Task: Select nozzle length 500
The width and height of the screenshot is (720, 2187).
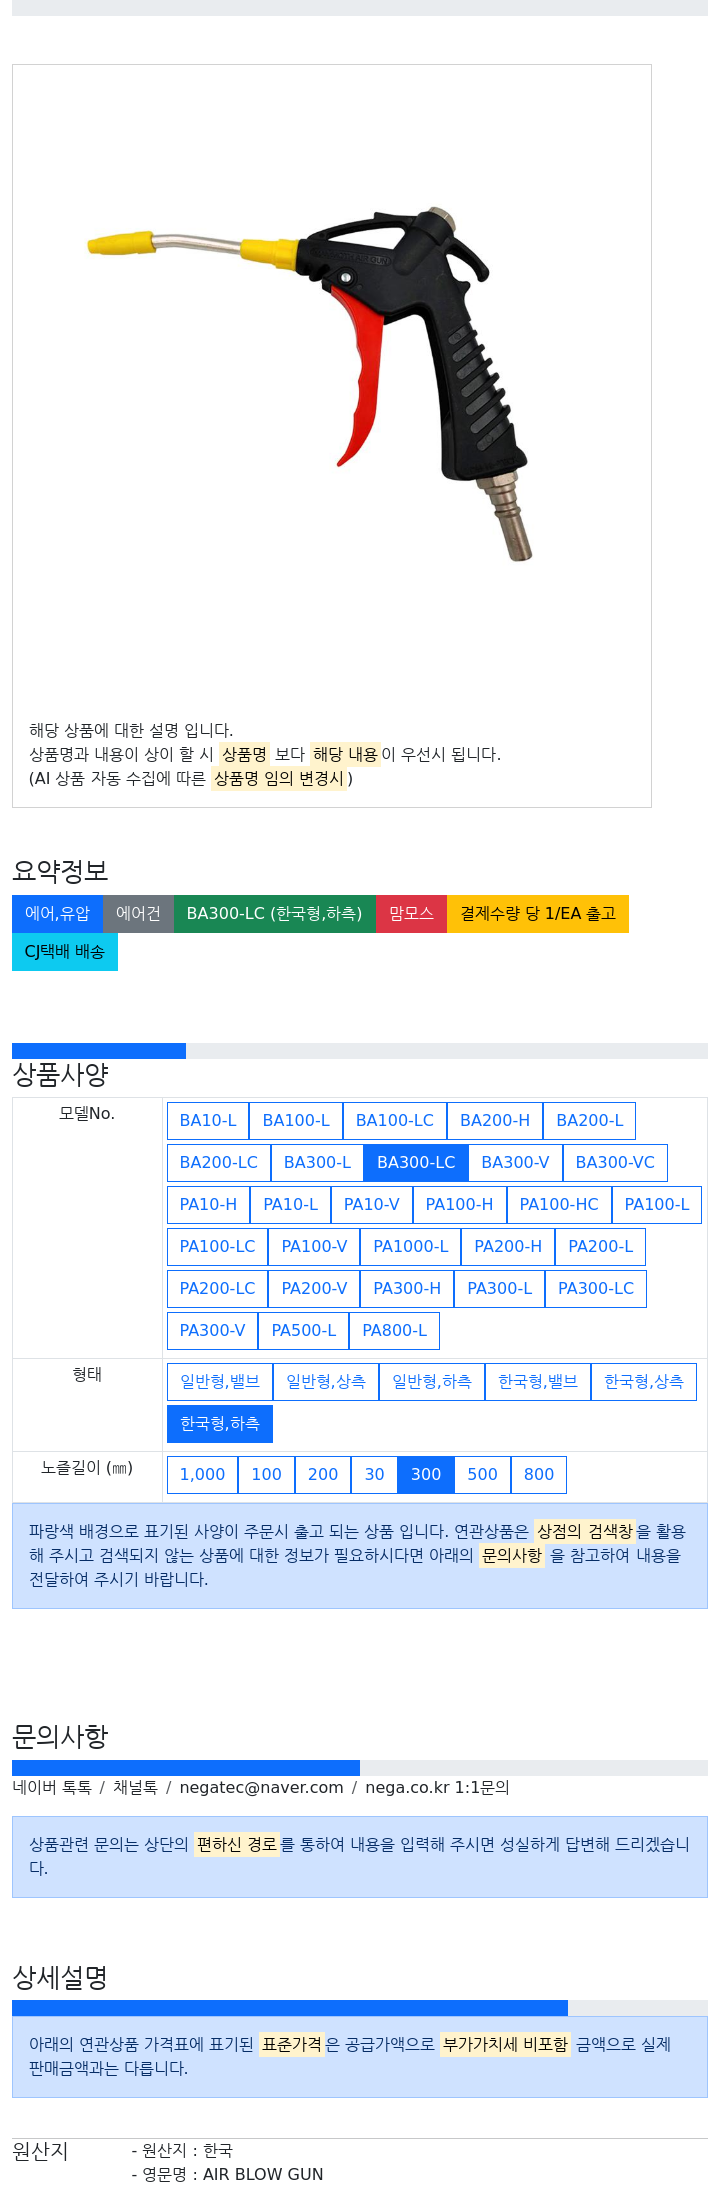Action: coord(482,1474)
